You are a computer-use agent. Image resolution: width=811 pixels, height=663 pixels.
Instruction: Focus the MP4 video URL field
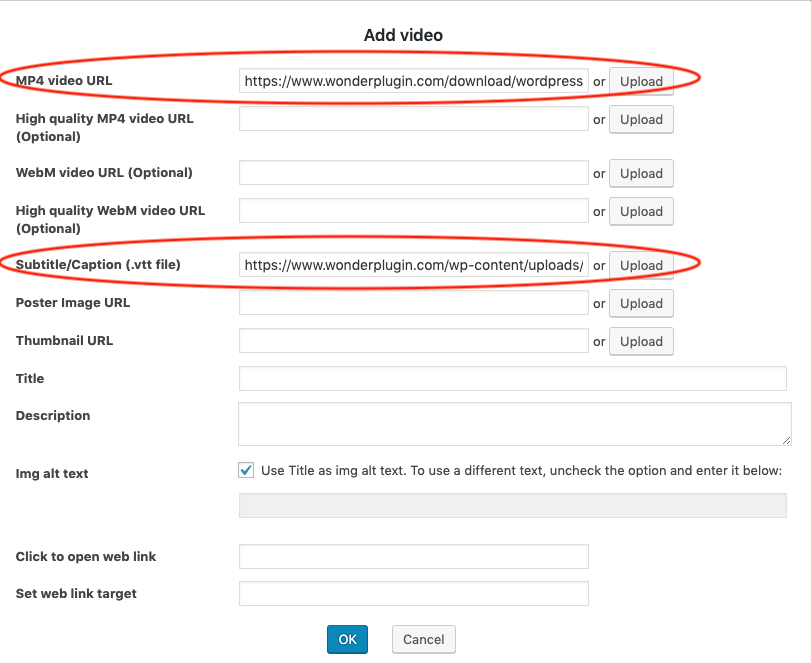click(x=413, y=81)
